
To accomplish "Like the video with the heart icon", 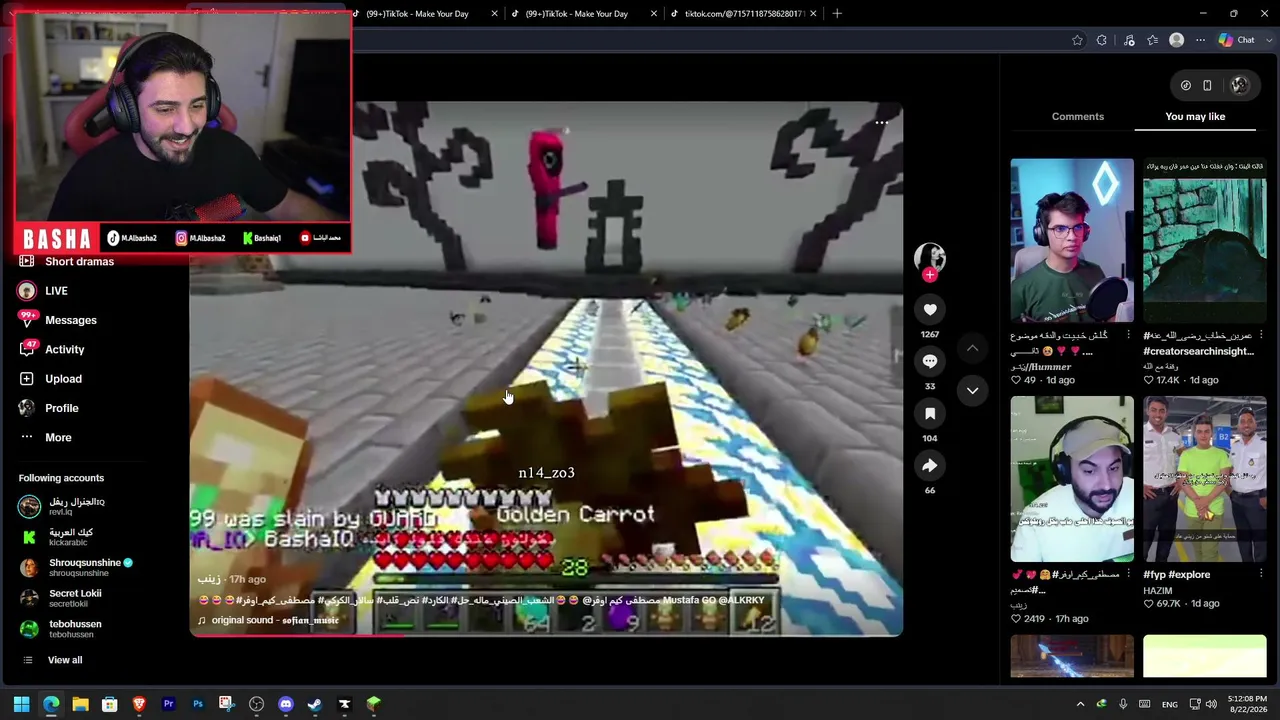I will click(930, 310).
